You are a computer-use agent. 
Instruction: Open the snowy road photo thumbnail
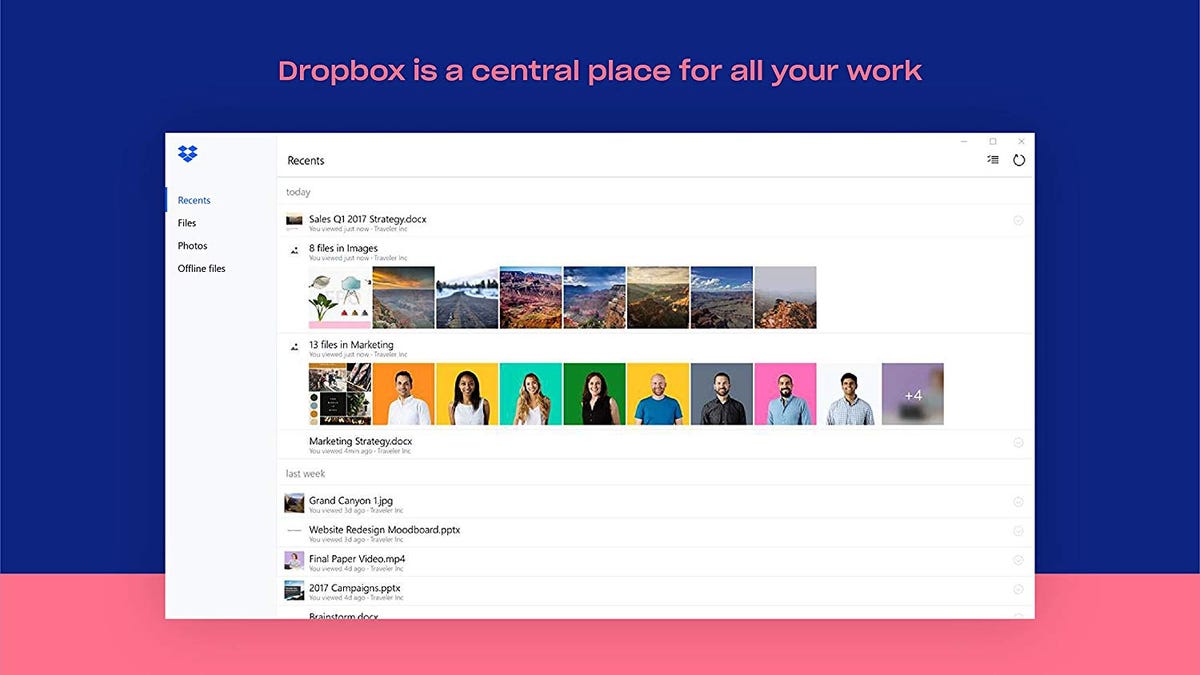(467, 297)
